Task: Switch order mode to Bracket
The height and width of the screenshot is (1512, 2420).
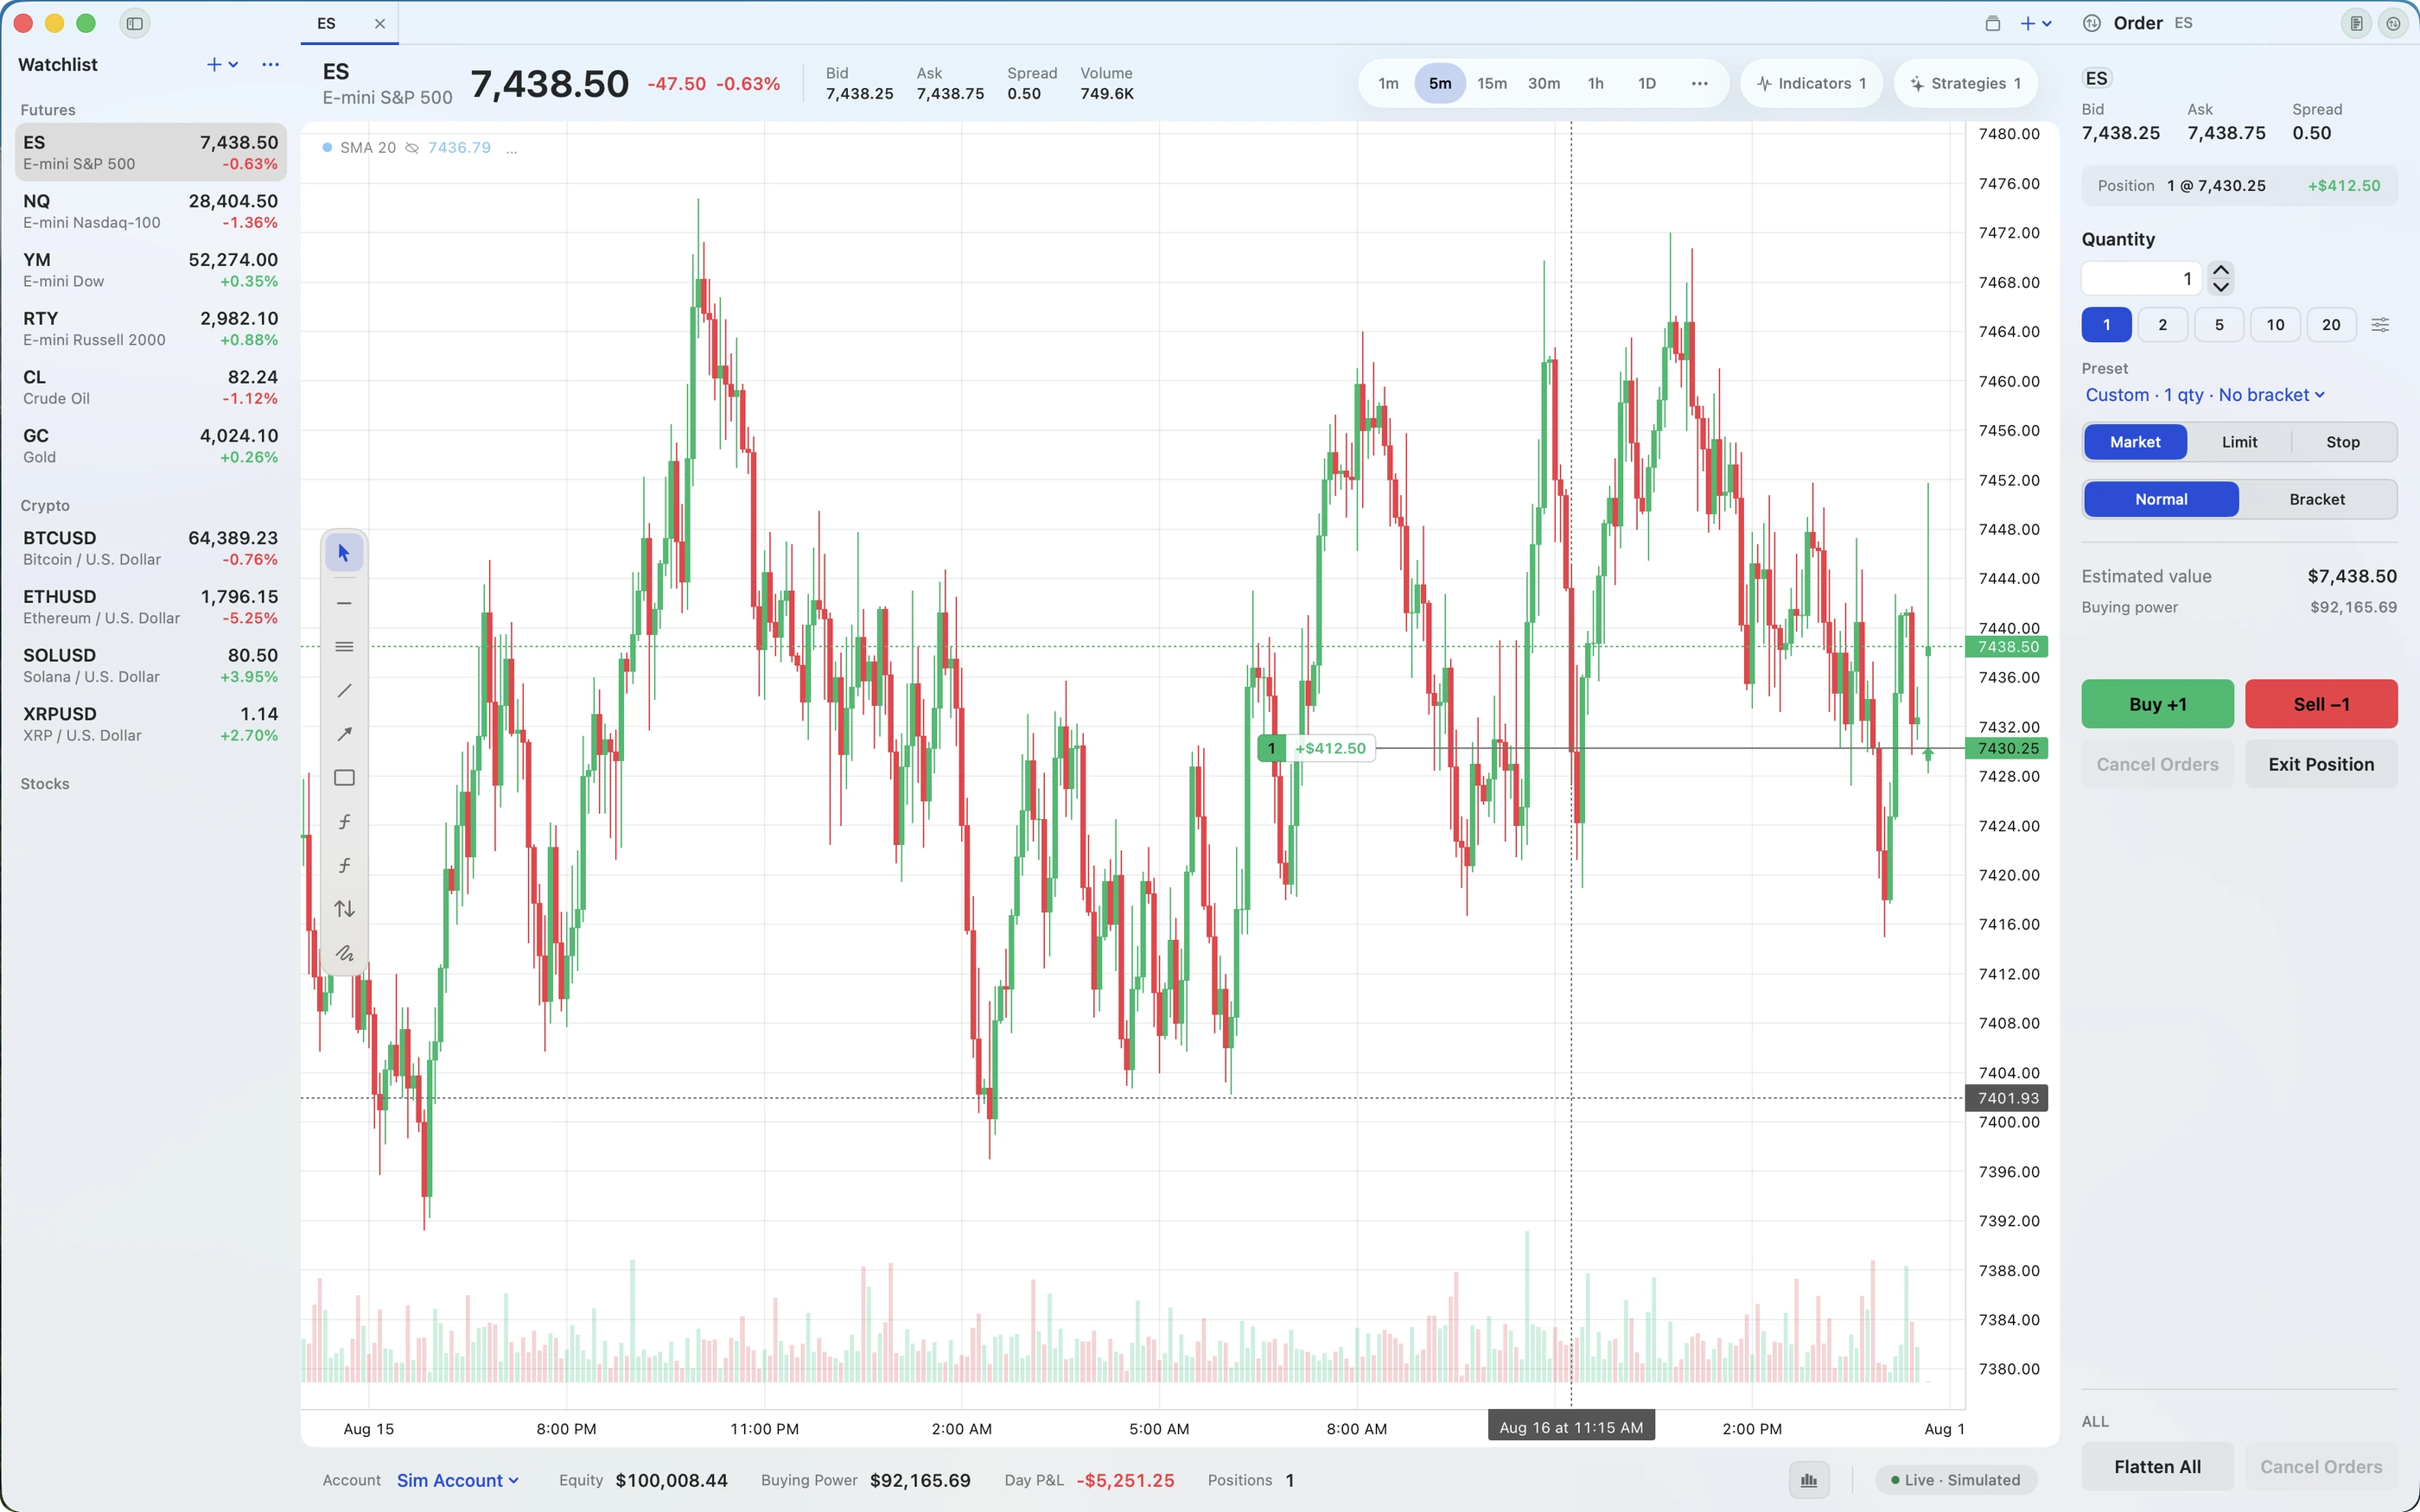Action: pos(2316,499)
